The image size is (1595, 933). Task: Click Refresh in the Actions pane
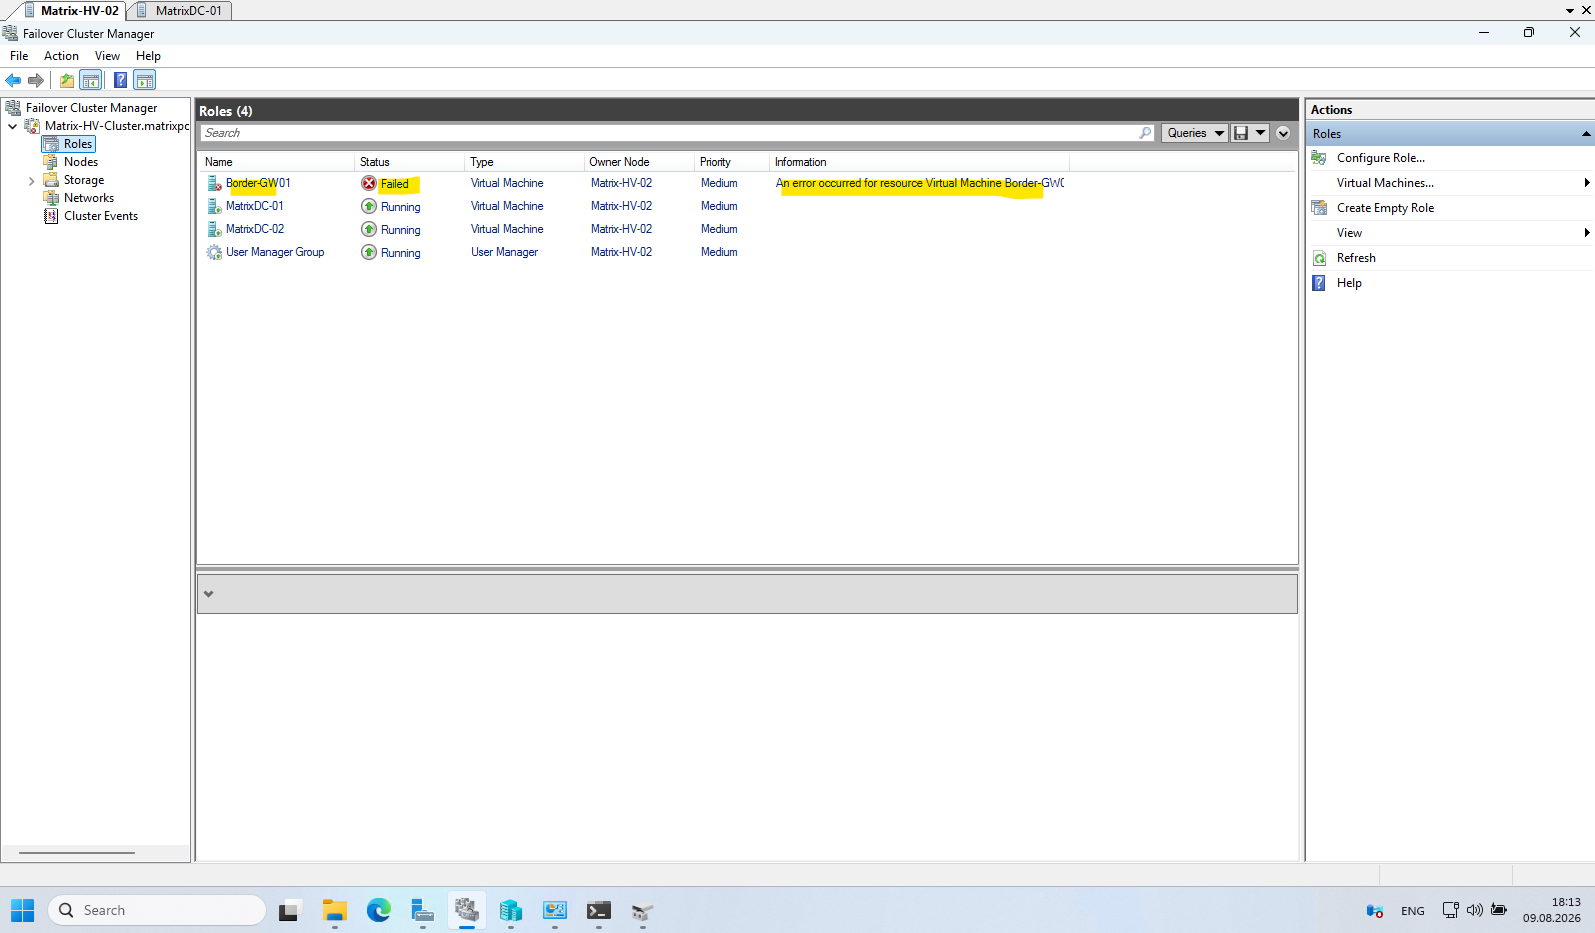pos(1356,258)
